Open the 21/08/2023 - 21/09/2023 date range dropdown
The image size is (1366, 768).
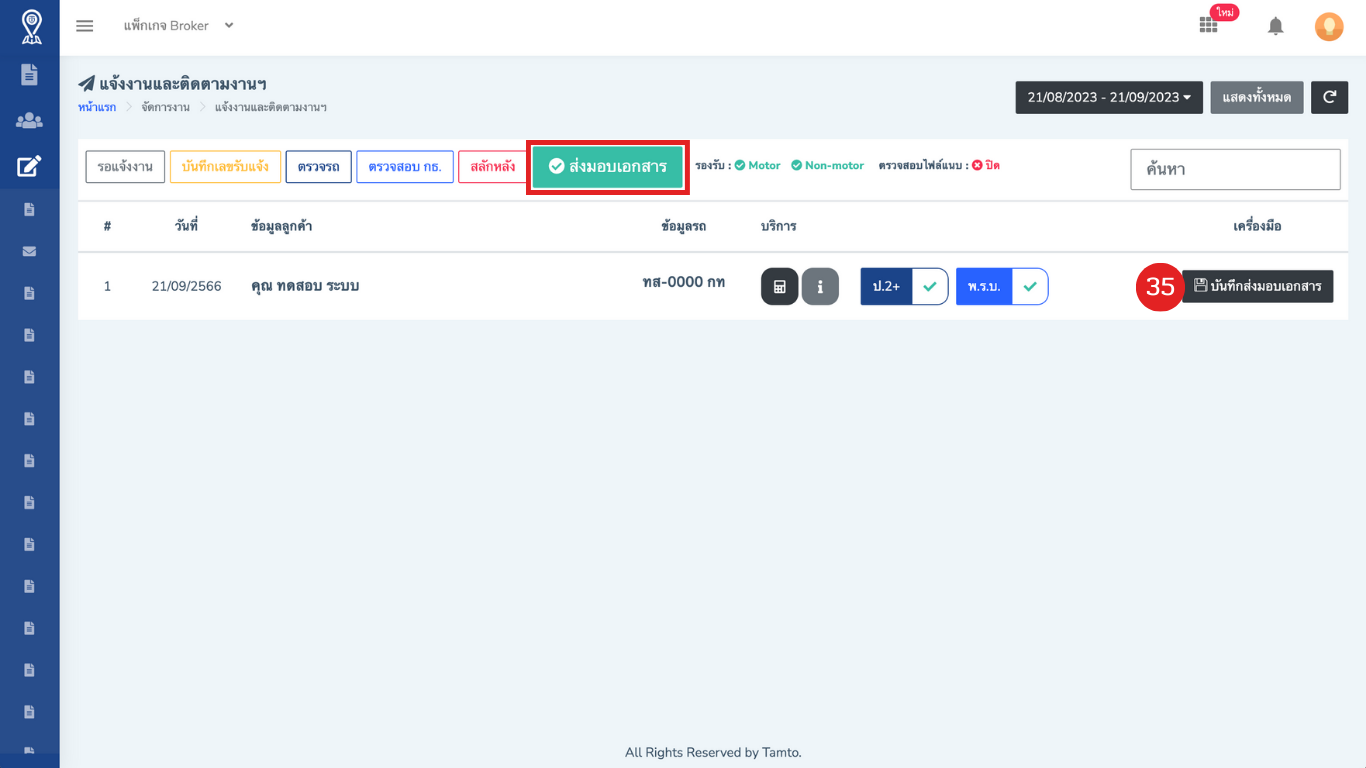(x=1109, y=97)
